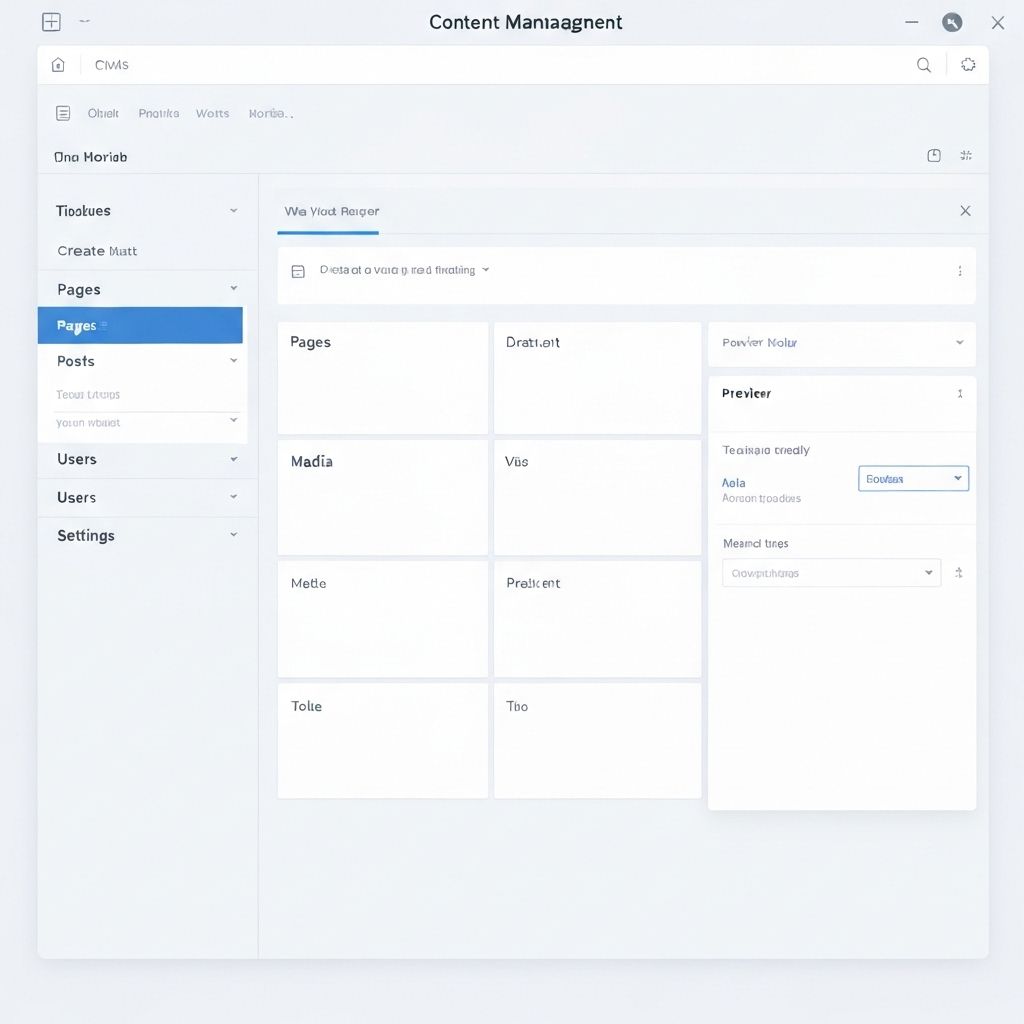Click the app icon in the top-left corner

coord(49,20)
